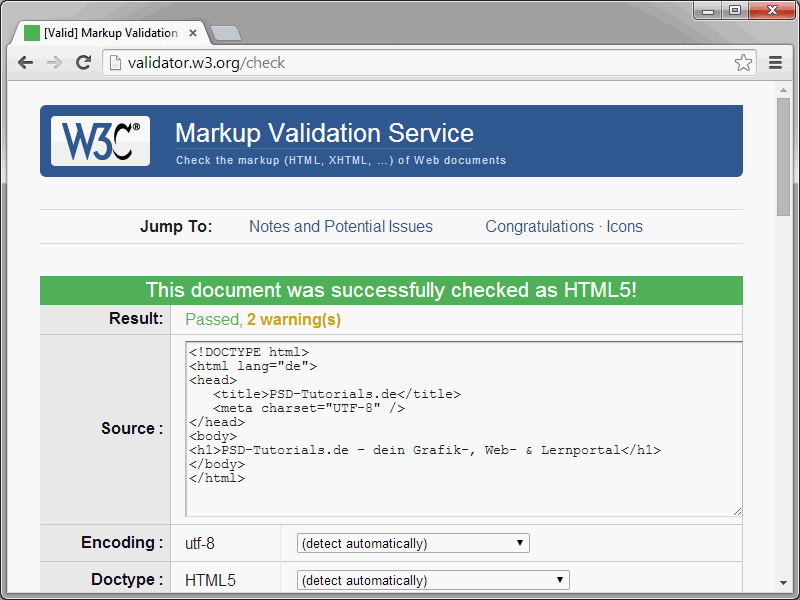Viewport: 800px width, 600px height.
Task: Click the Source textarea resize handle
Action: (x=737, y=512)
